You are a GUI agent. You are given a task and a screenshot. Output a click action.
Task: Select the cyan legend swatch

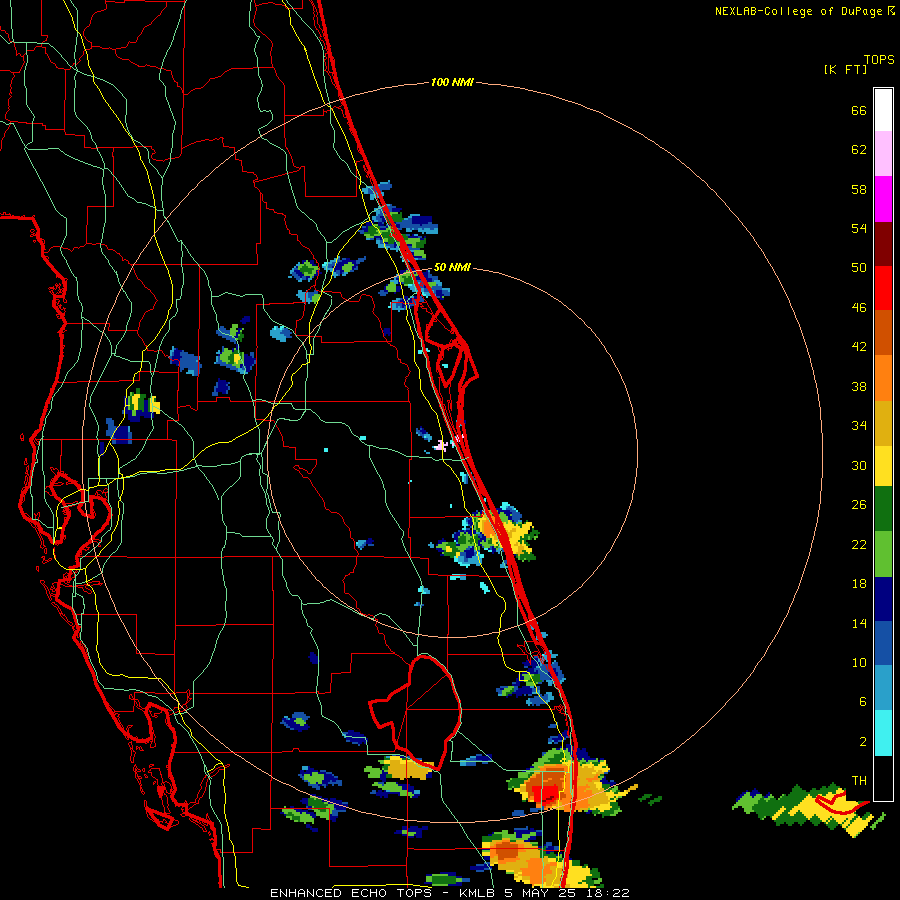tap(883, 733)
